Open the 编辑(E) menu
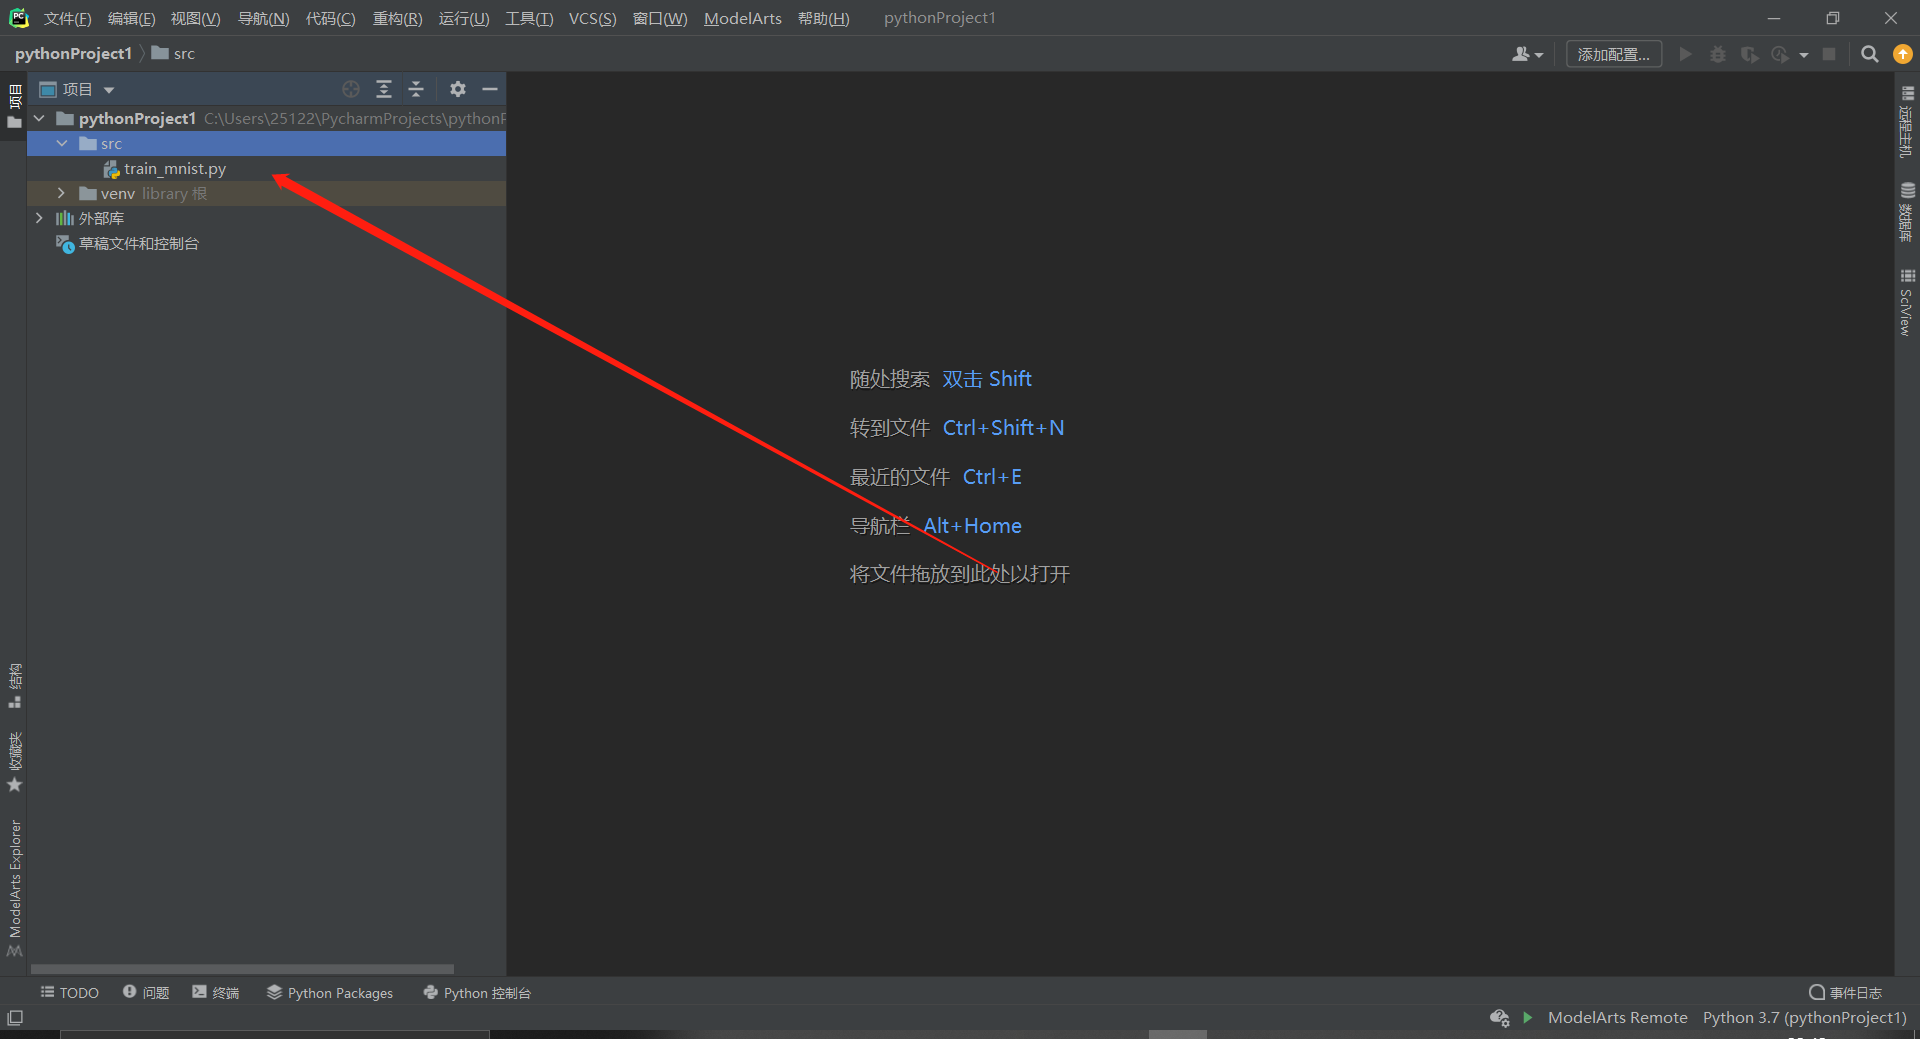Screen dimensions: 1920x1039 click(x=131, y=18)
